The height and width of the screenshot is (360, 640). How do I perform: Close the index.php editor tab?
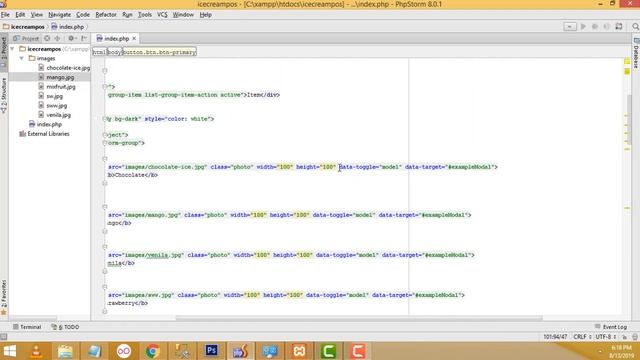(134, 38)
